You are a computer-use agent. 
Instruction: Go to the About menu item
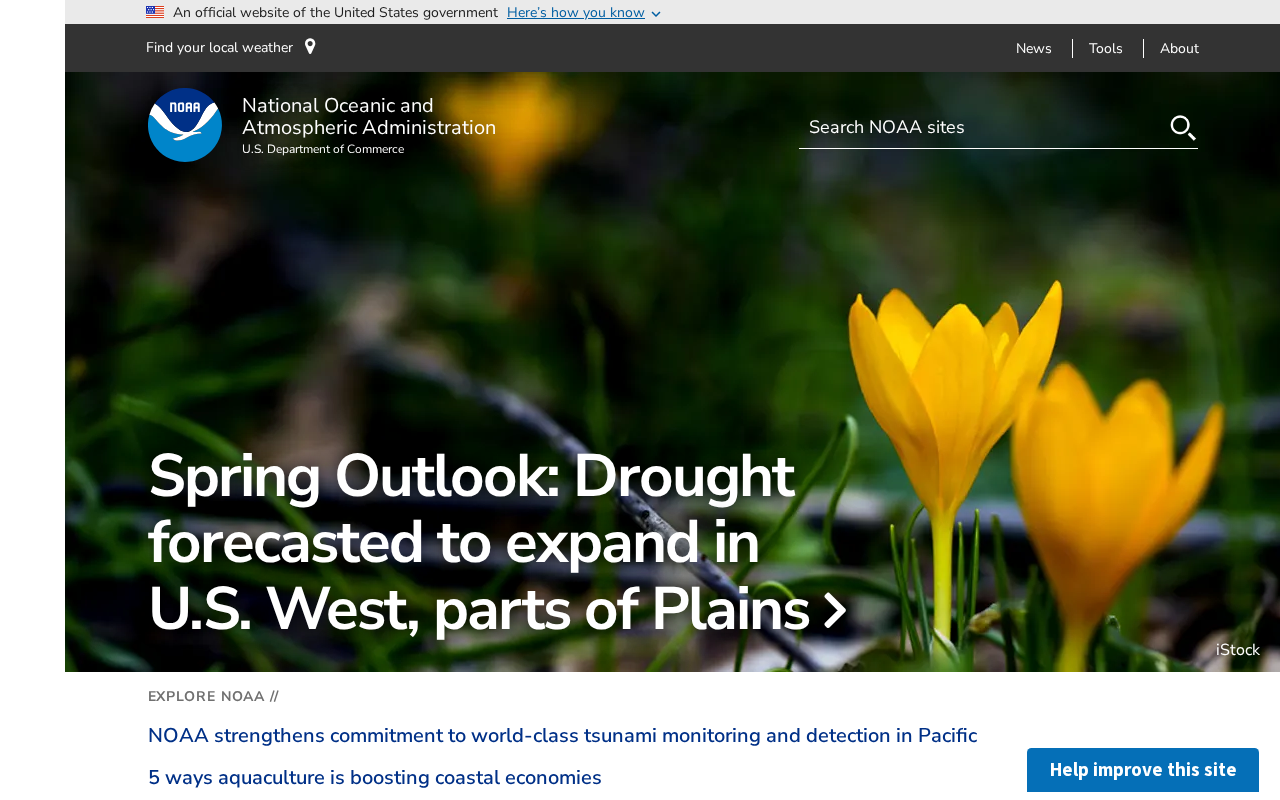pos(1179,48)
